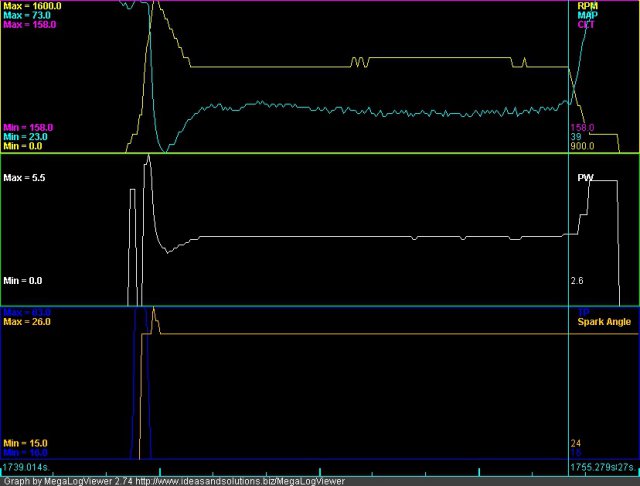Select the white PW trace label
640x486 pixels.
coord(585,177)
